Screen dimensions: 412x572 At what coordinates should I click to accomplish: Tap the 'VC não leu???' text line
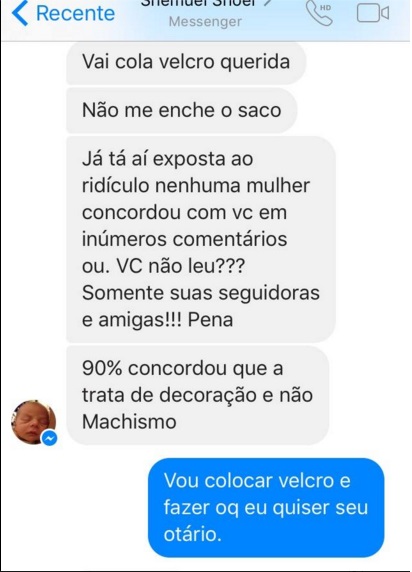[x=181, y=266]
